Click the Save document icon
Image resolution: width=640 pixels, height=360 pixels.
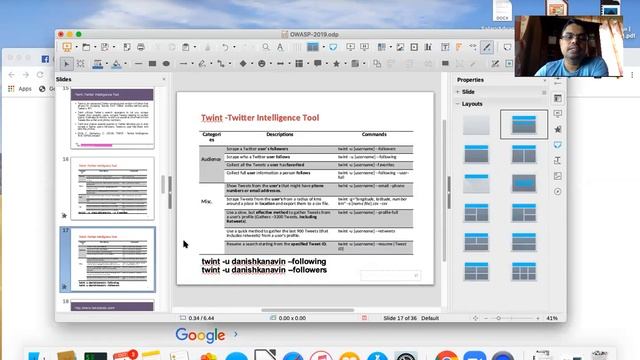(105, 47)
